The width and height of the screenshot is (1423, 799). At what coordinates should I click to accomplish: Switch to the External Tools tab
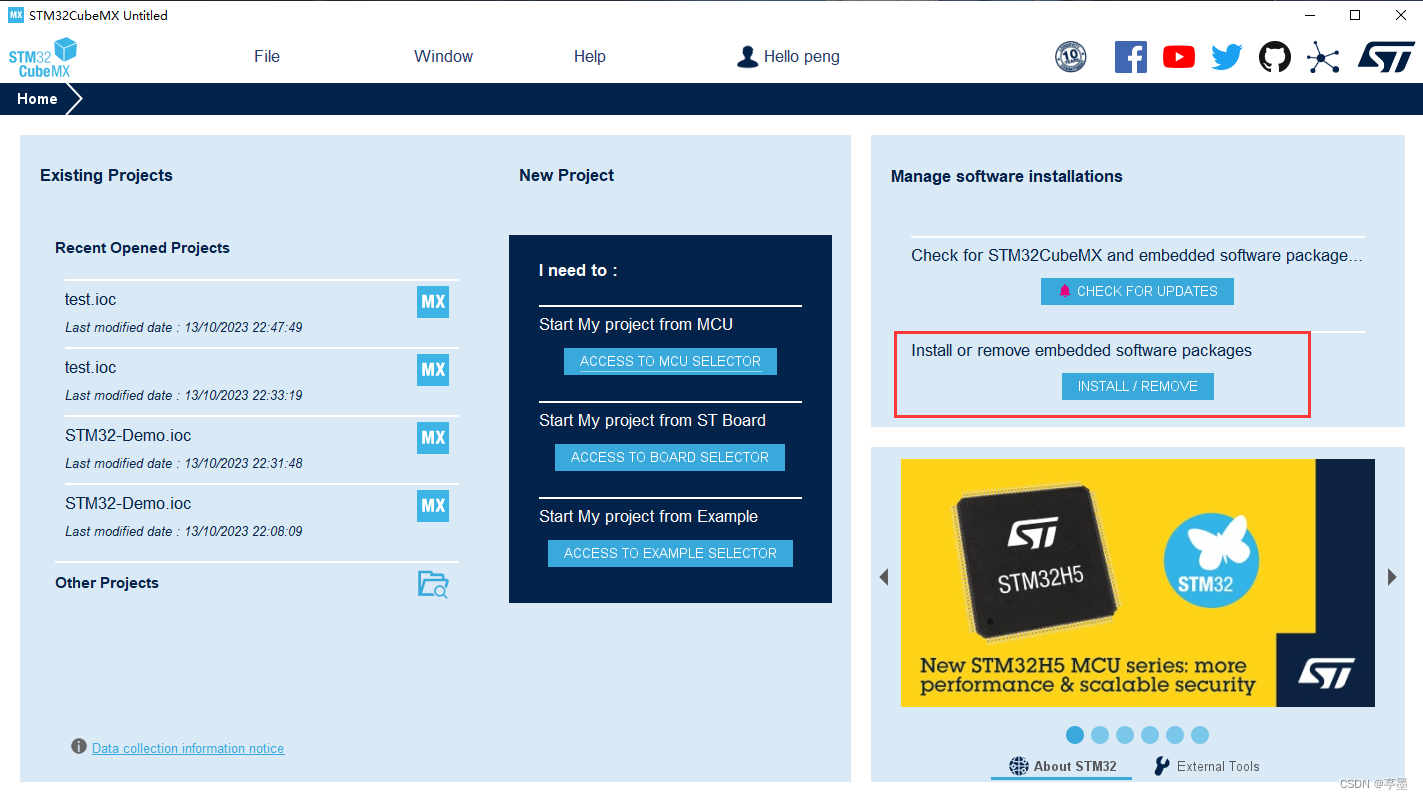[x=1206, y=766]
